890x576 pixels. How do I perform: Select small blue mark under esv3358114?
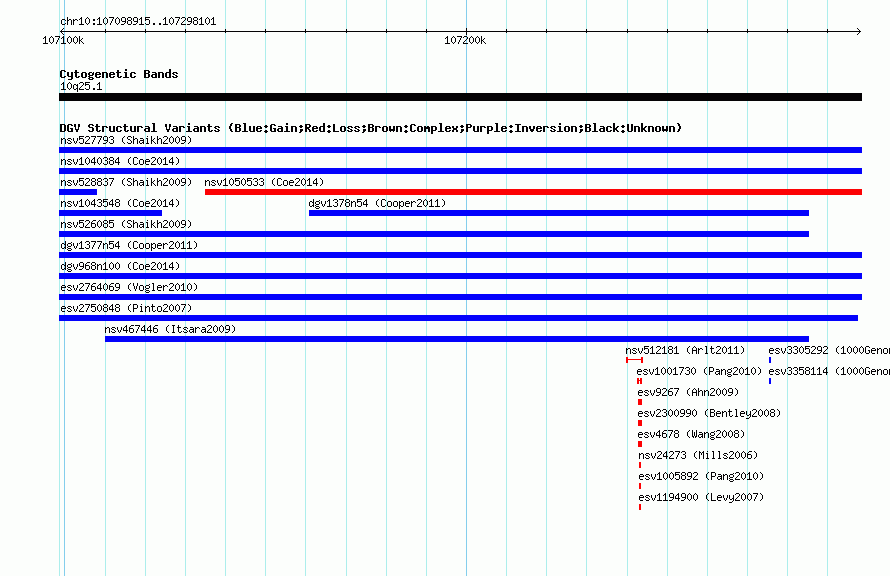tap(770, 381)
